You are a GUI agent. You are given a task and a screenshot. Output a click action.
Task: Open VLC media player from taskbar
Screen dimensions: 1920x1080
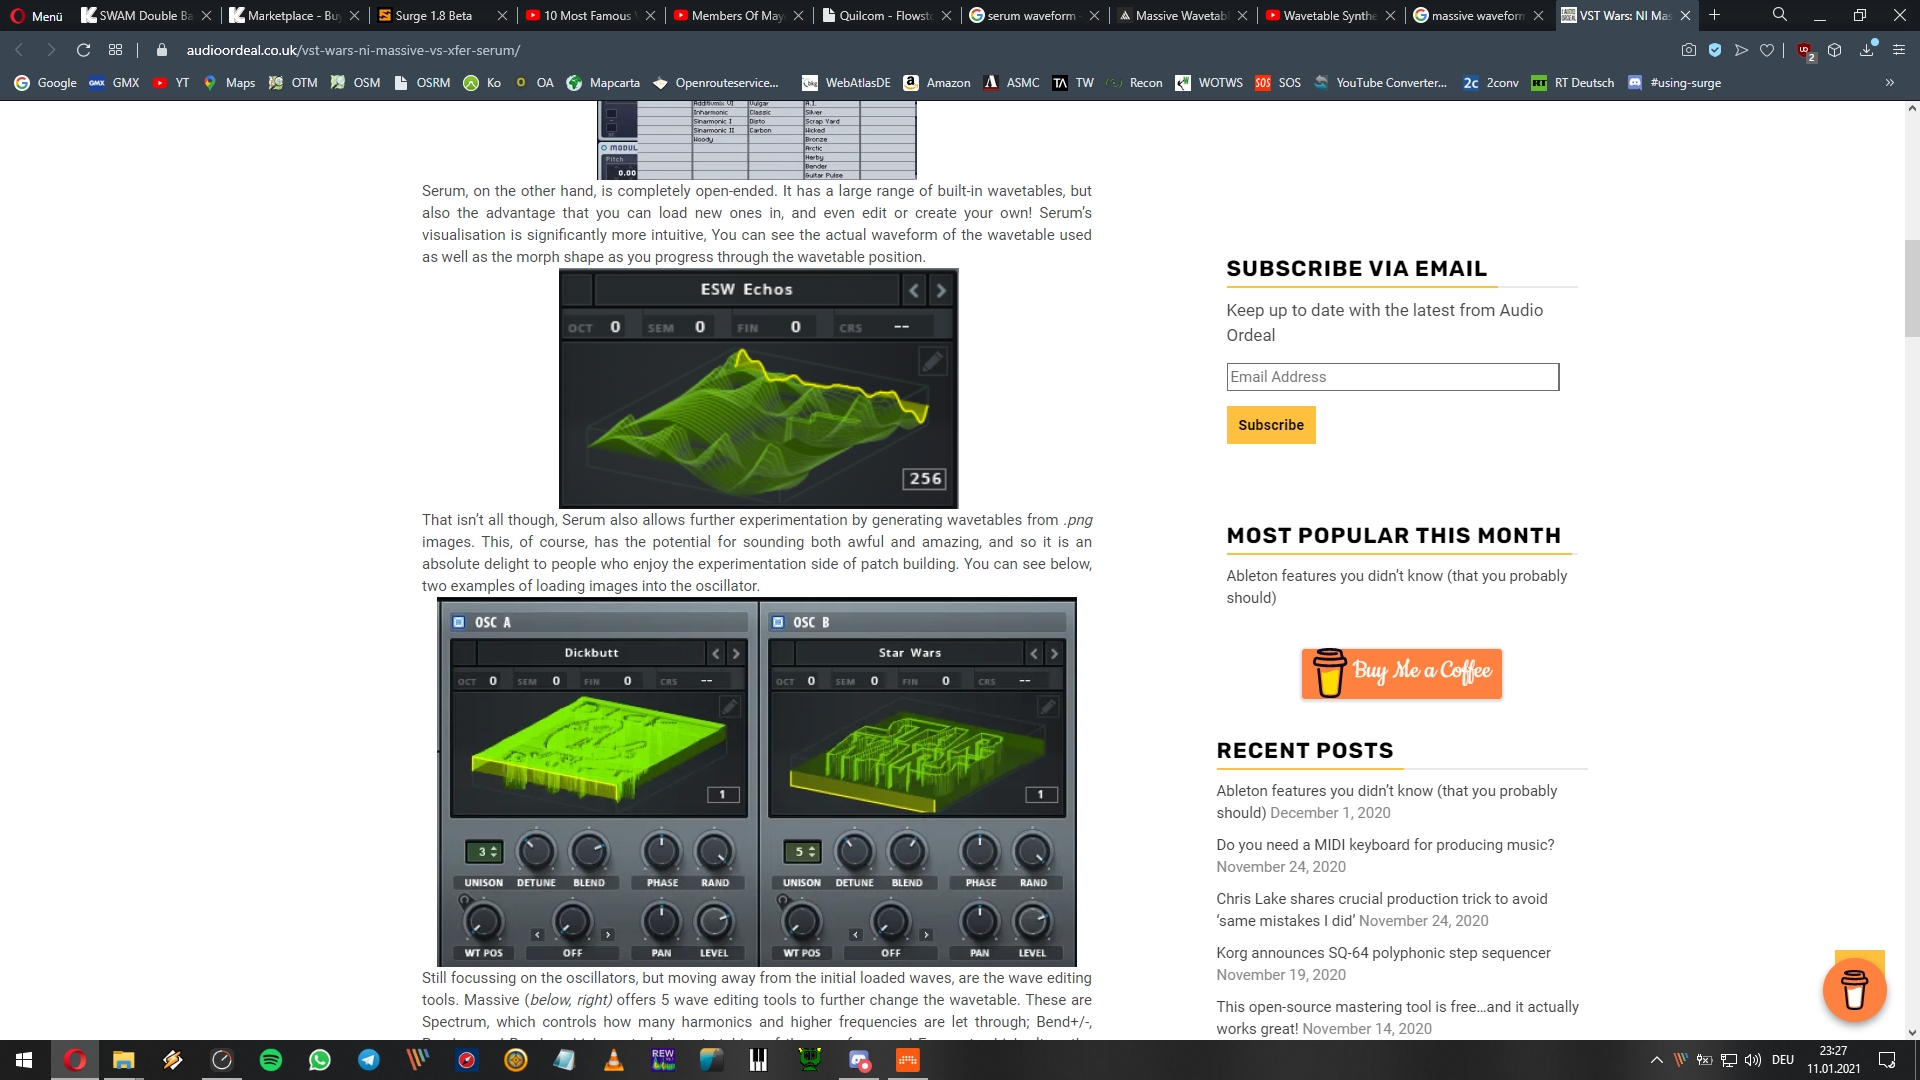pyautogui.click(x=614, y=1060)
